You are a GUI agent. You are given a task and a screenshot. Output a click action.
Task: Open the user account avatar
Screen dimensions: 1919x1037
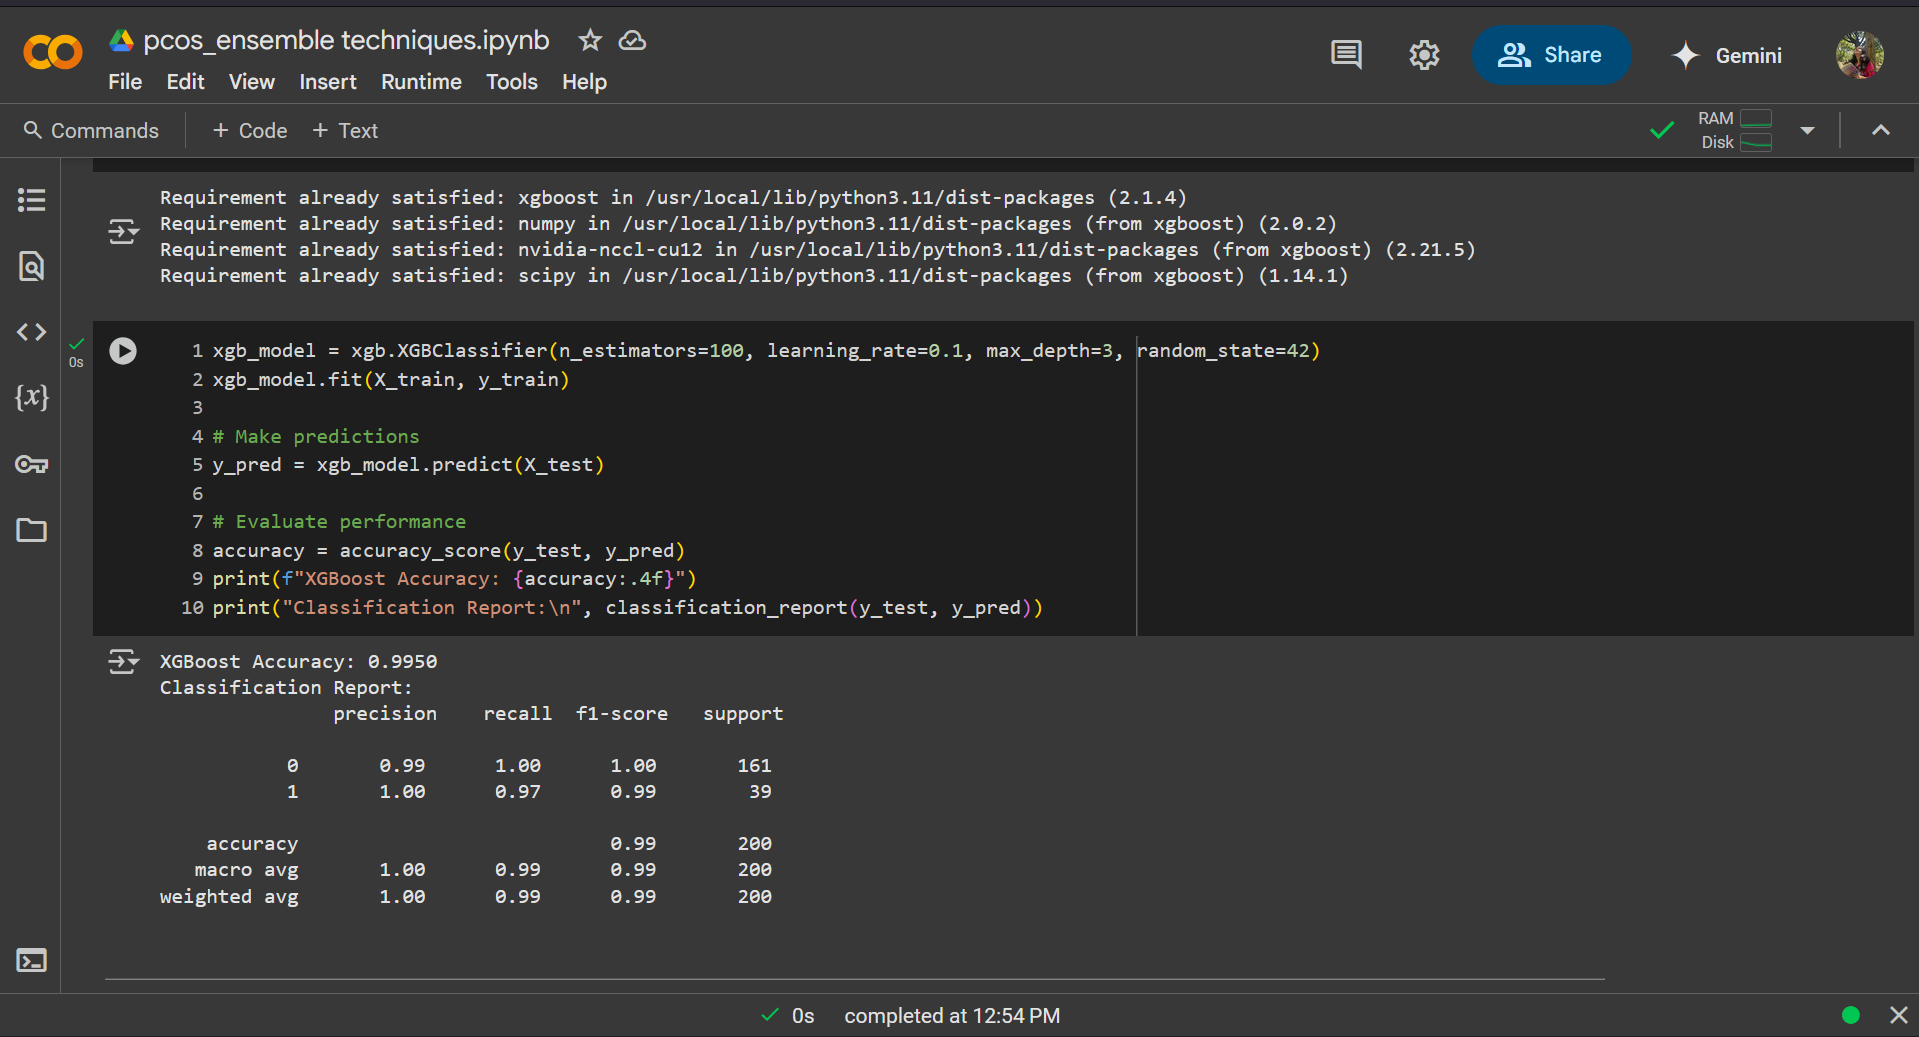[x=1859, y=55]
